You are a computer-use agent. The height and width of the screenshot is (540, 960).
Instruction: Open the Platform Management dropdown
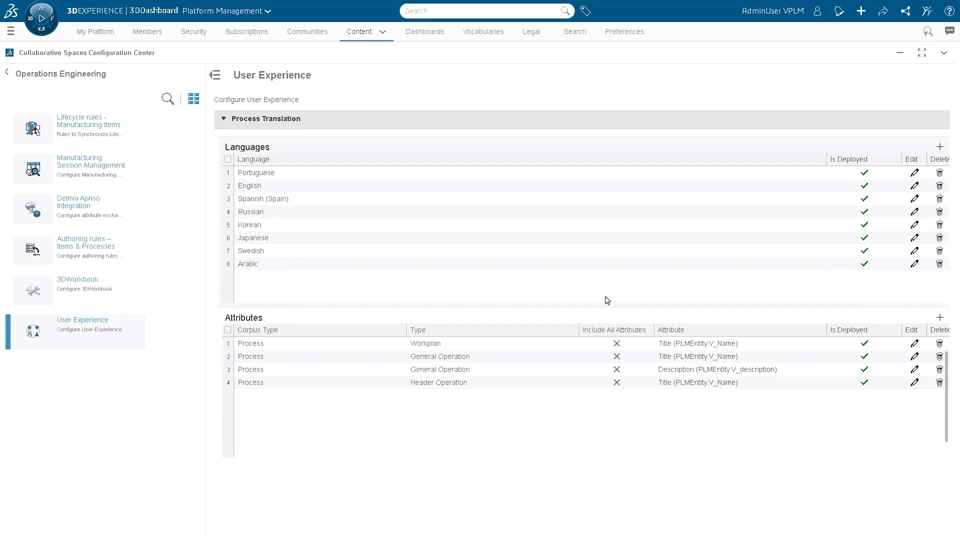click(x=227, y=11)
